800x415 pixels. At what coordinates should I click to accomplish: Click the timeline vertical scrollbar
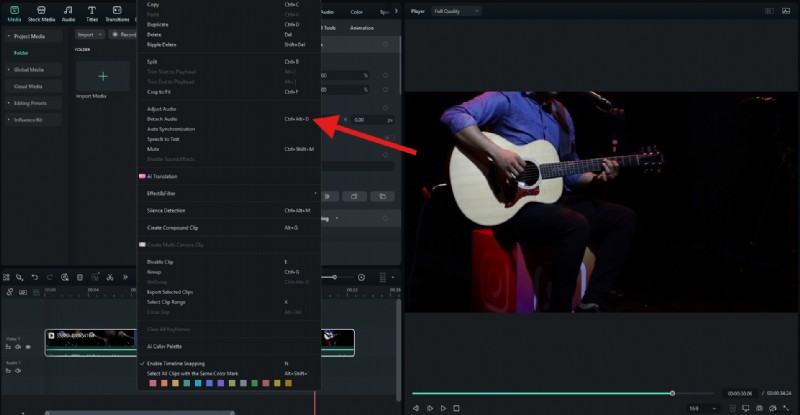(398, 350)
